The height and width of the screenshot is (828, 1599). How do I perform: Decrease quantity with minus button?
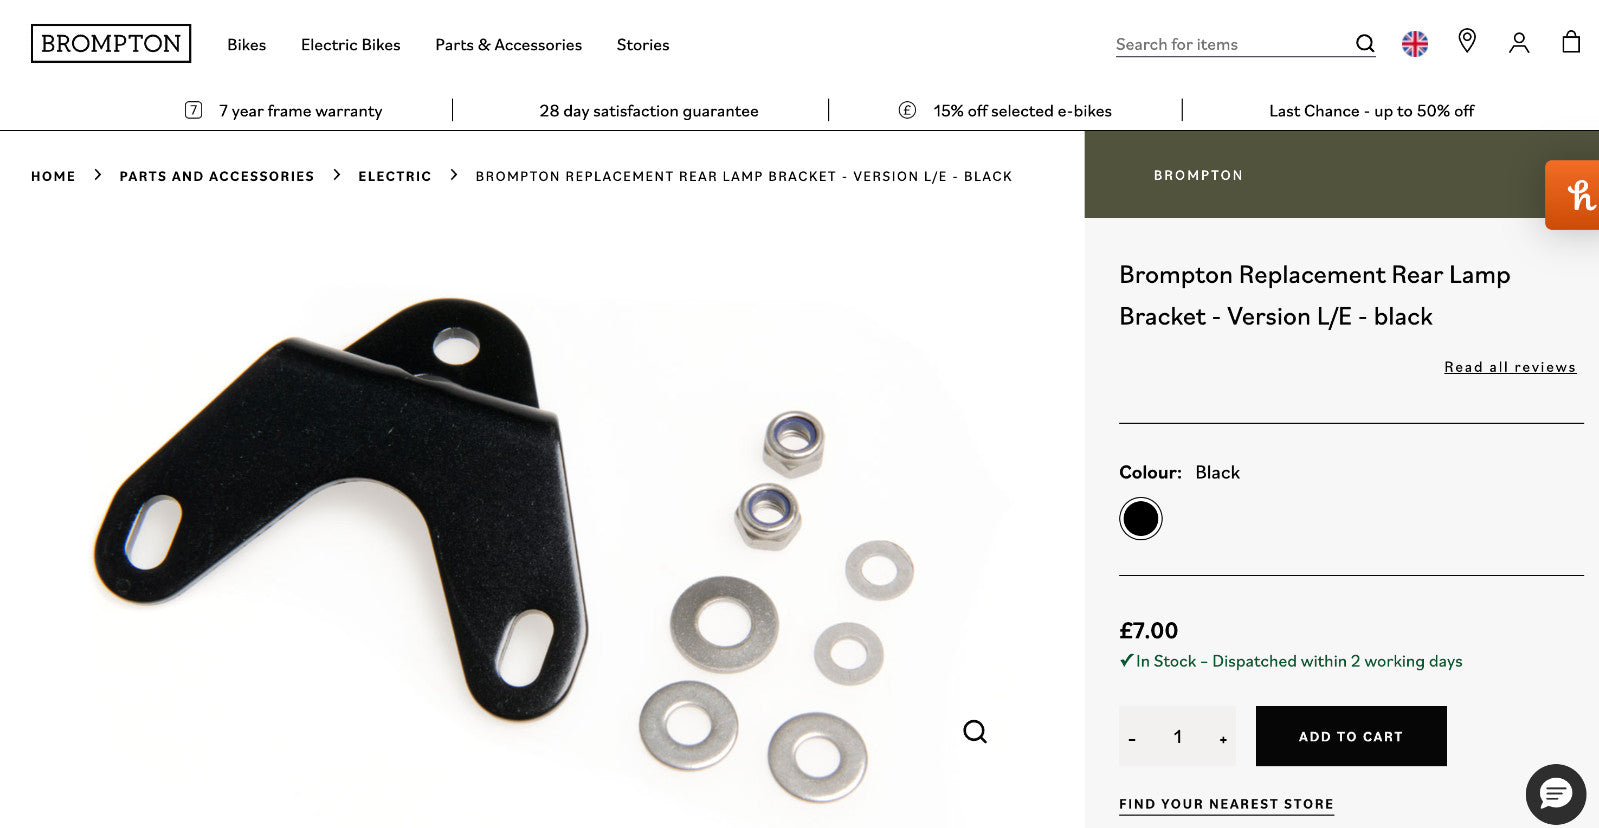point(1132,739)
